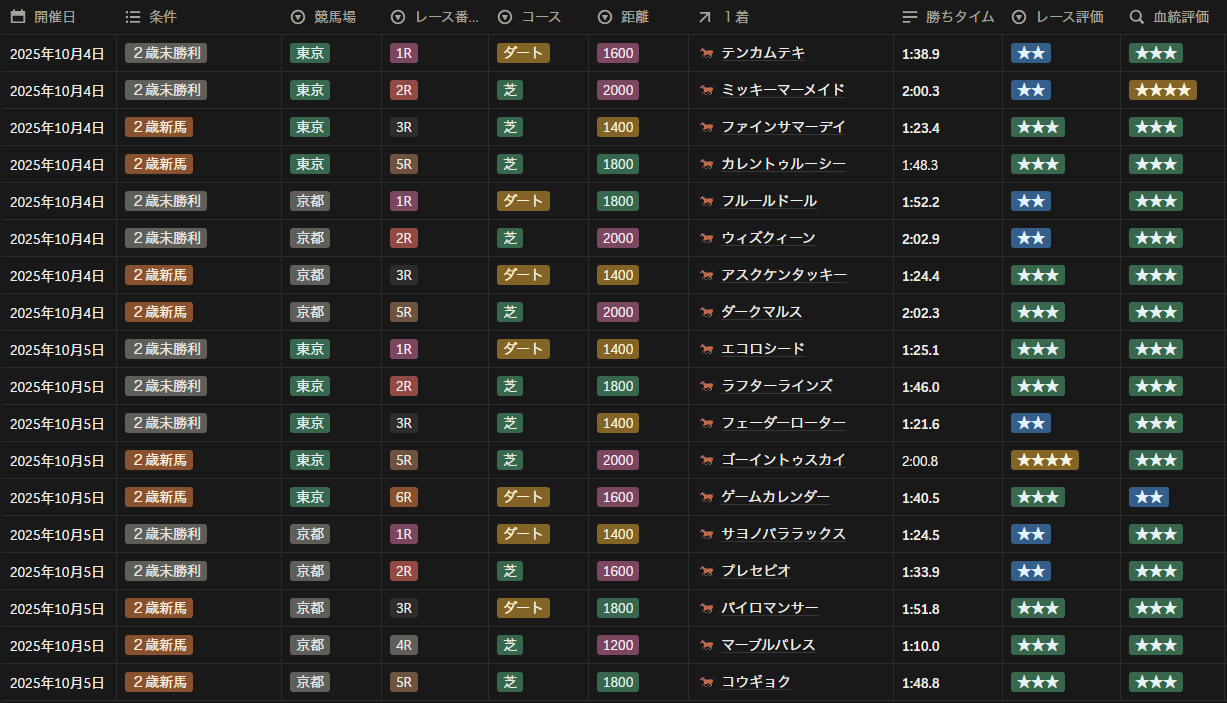Screen dimensions: 1227x703
Task: Open the 競馬場 column dropdown
Action: tap(297, 17)
